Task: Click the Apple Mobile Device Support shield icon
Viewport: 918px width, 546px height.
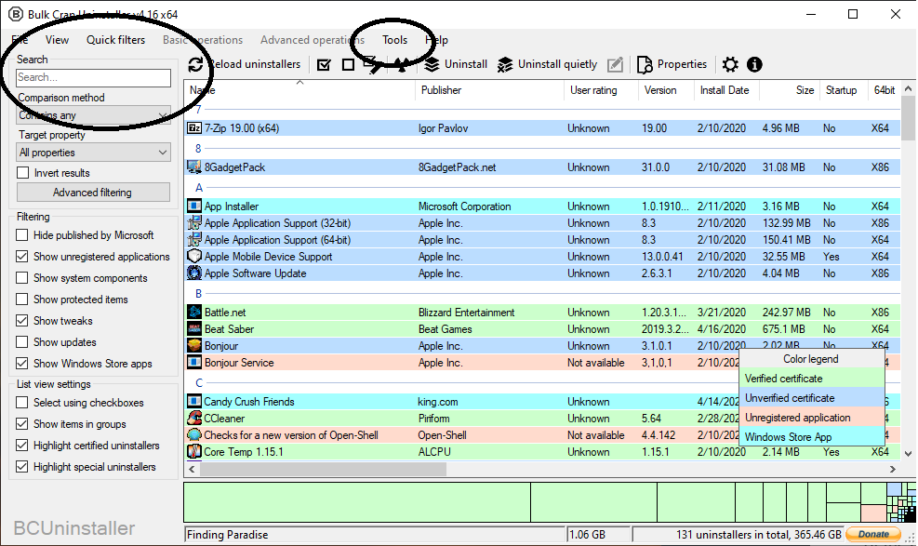Action: pos(194,256)
